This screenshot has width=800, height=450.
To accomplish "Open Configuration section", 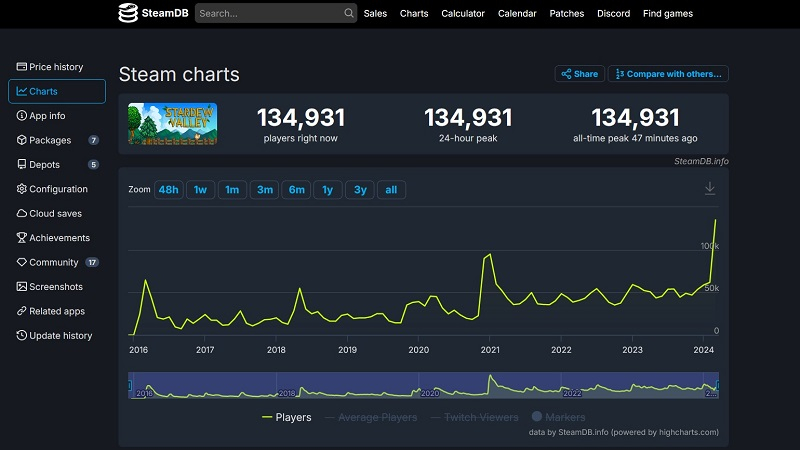I will [x=57, y=189].
